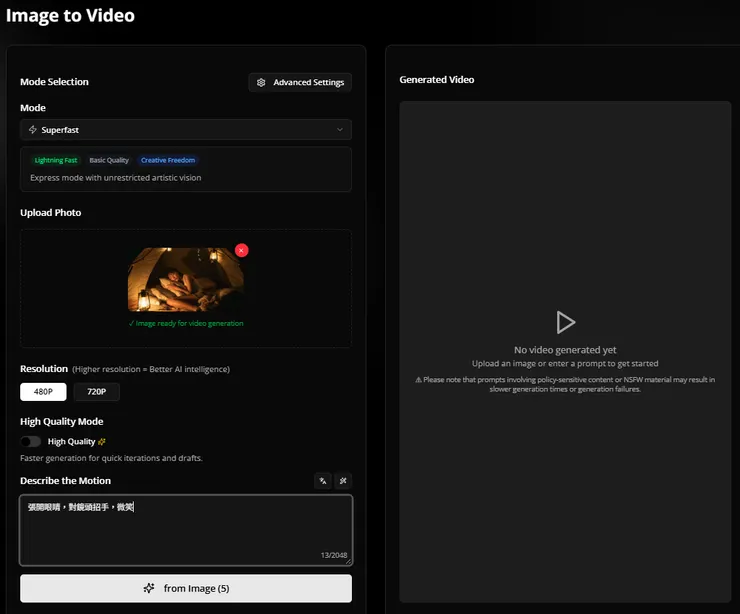This screenshot has height=614, width=740.
Task: Select 480P resolution
Action: click(x=43, y=392)
